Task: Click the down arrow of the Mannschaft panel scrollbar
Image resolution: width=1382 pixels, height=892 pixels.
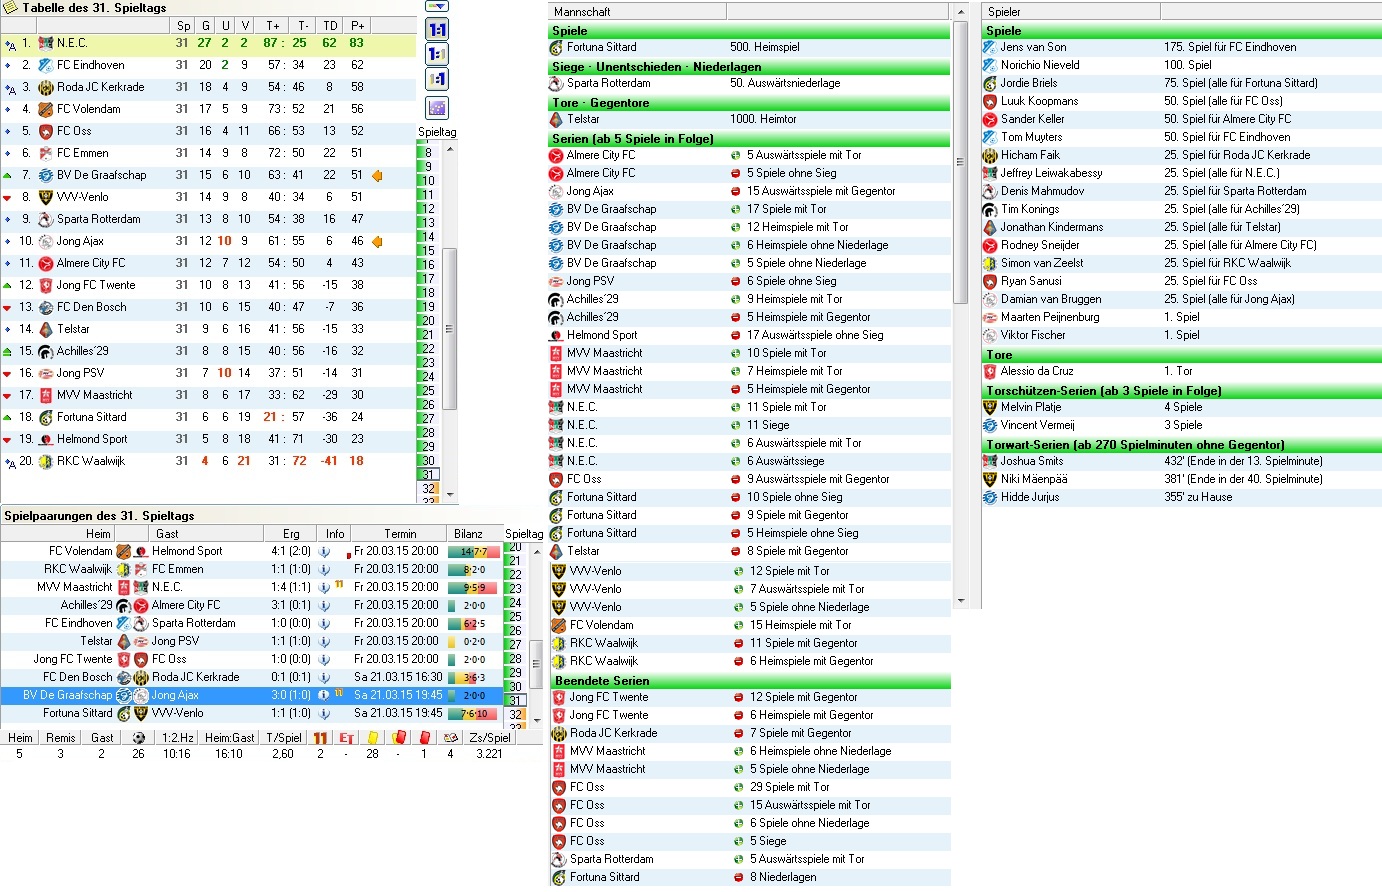Action: (961, 601)
